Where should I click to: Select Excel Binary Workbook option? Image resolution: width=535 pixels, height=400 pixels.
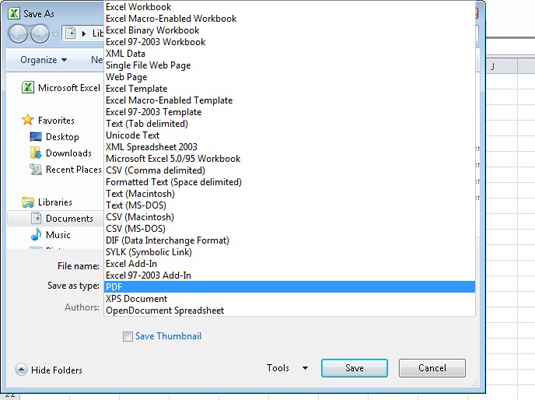(x=289, y=30)
